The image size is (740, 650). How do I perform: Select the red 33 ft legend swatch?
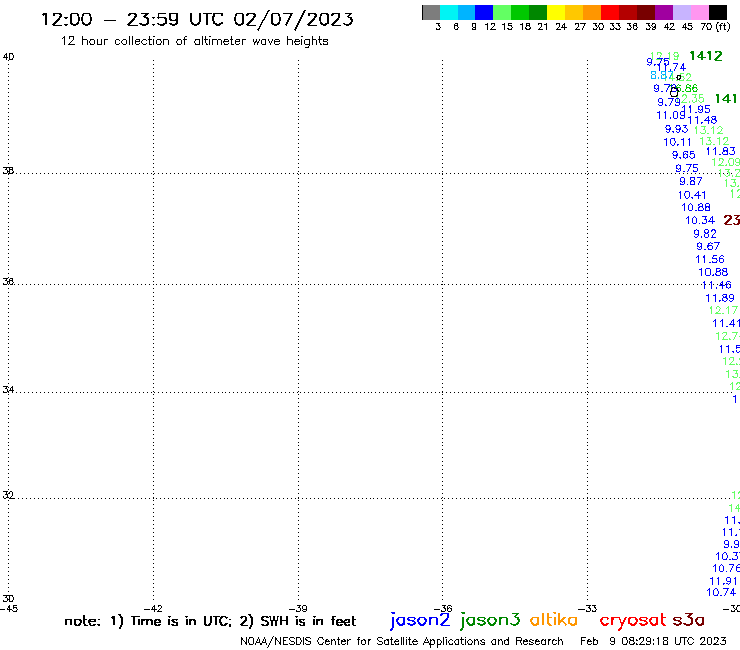pyautogui.click(x=610, y=13)
